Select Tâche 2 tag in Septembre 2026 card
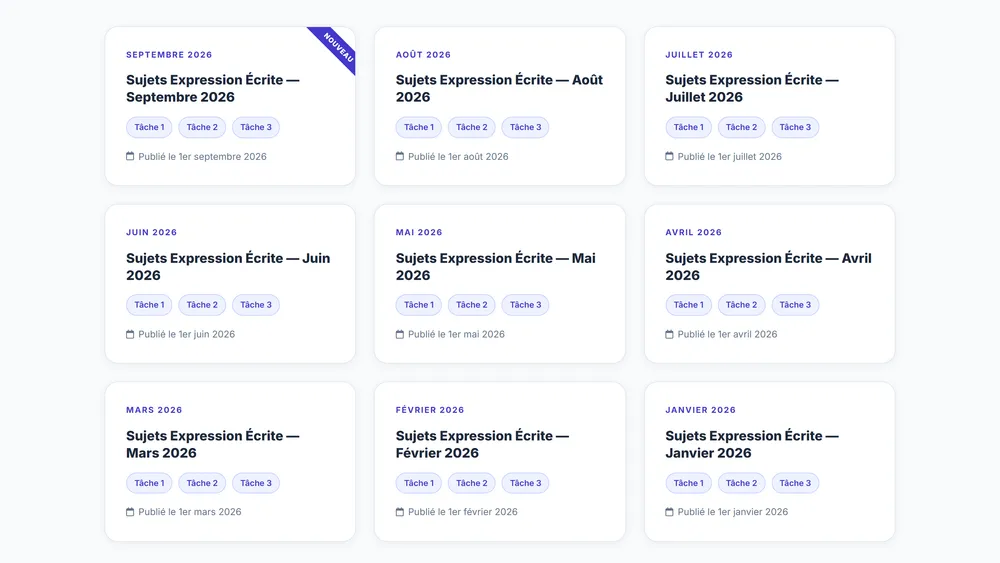The image size is (1000, 563). coord(202,127)
